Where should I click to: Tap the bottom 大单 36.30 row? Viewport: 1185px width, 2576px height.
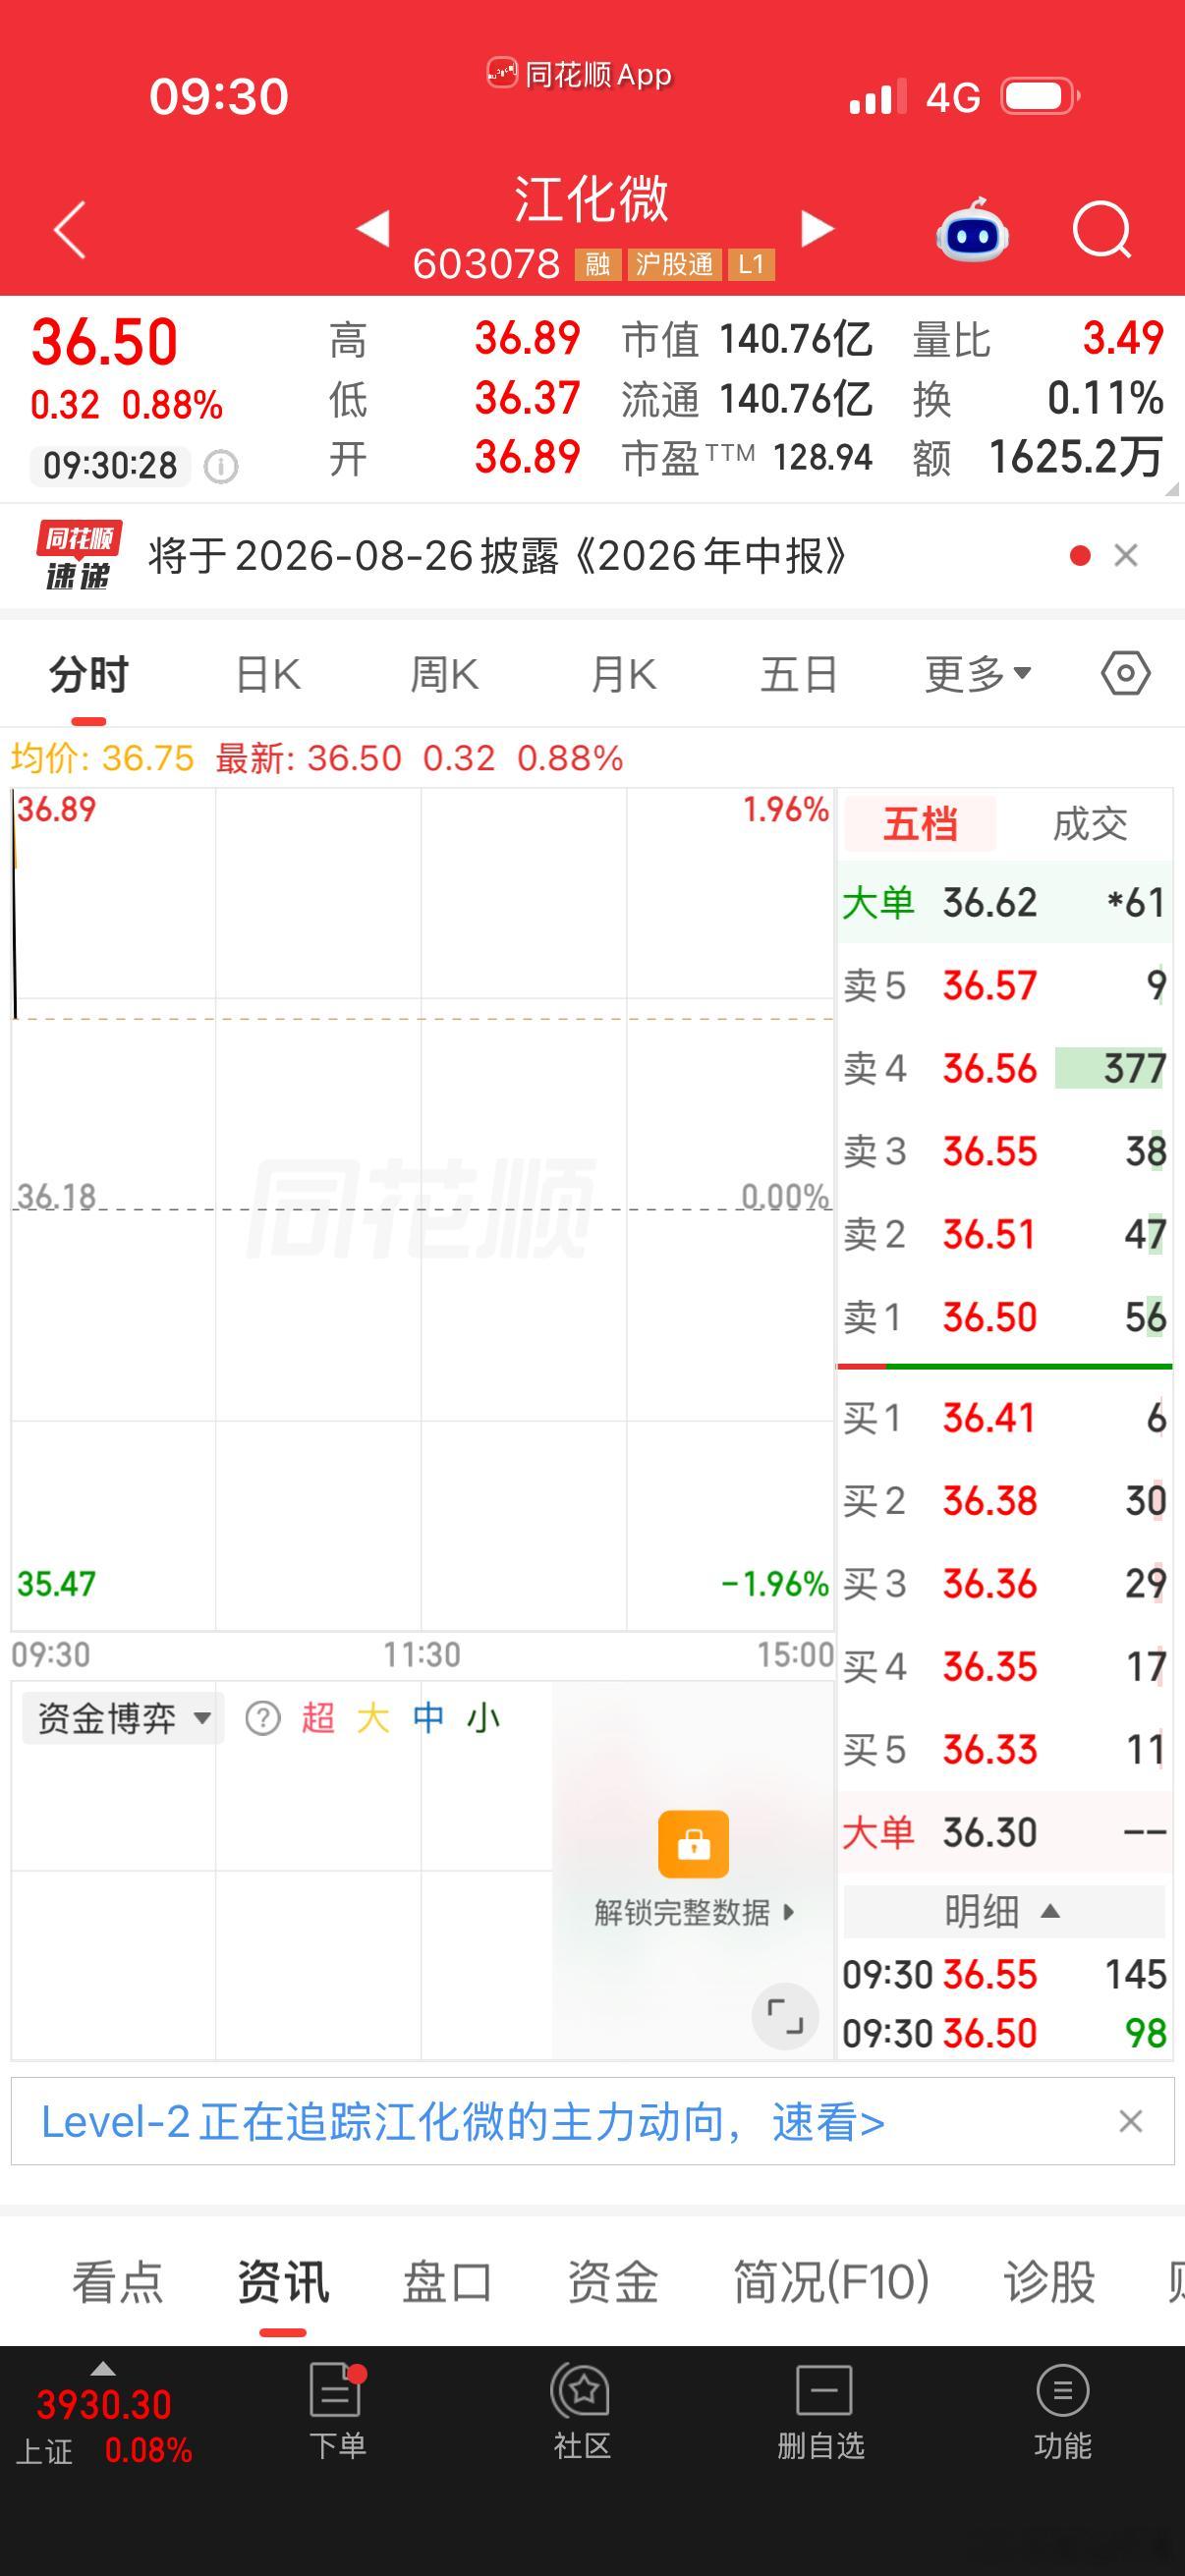[x=1004, y=1832]
